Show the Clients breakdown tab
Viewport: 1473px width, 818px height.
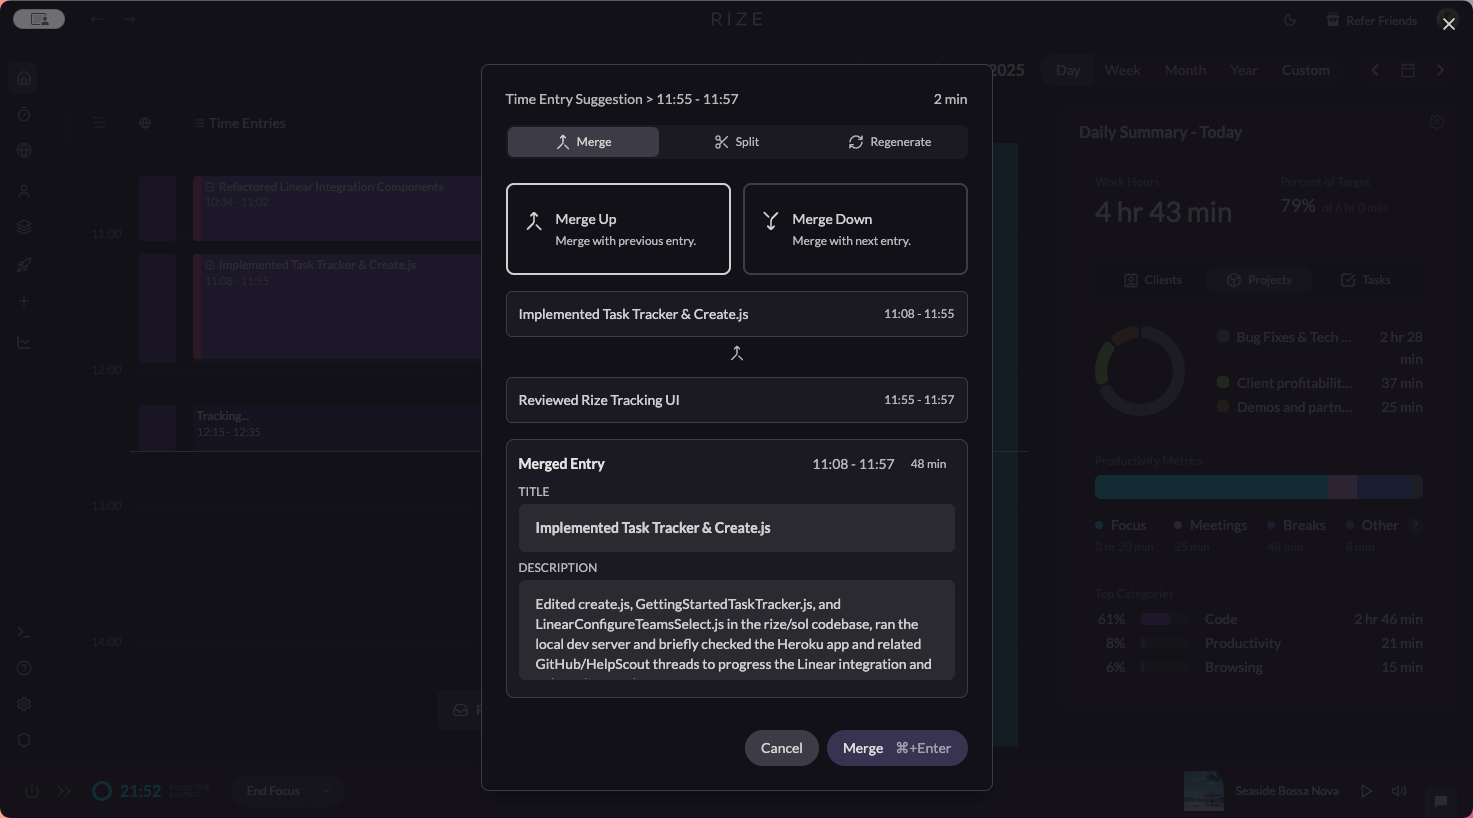click(1152, 280)
